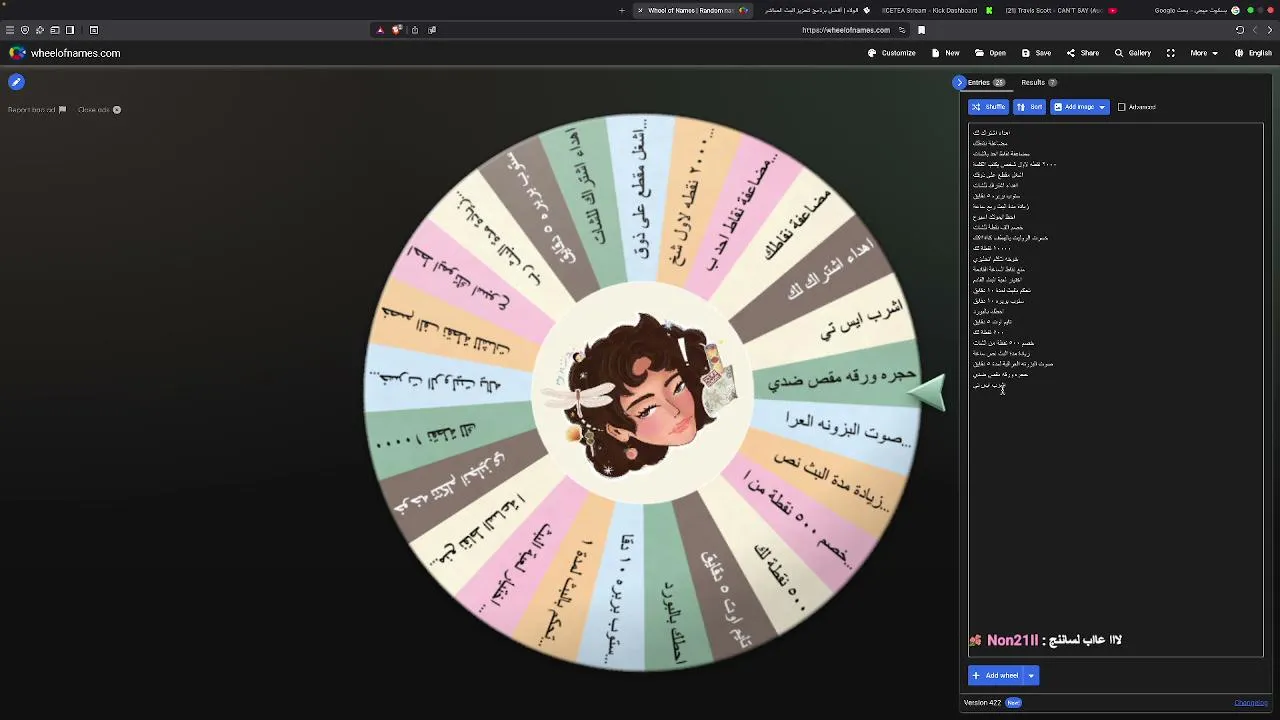Create a New wheel
Screen dimensions: 1280x720
945,53
